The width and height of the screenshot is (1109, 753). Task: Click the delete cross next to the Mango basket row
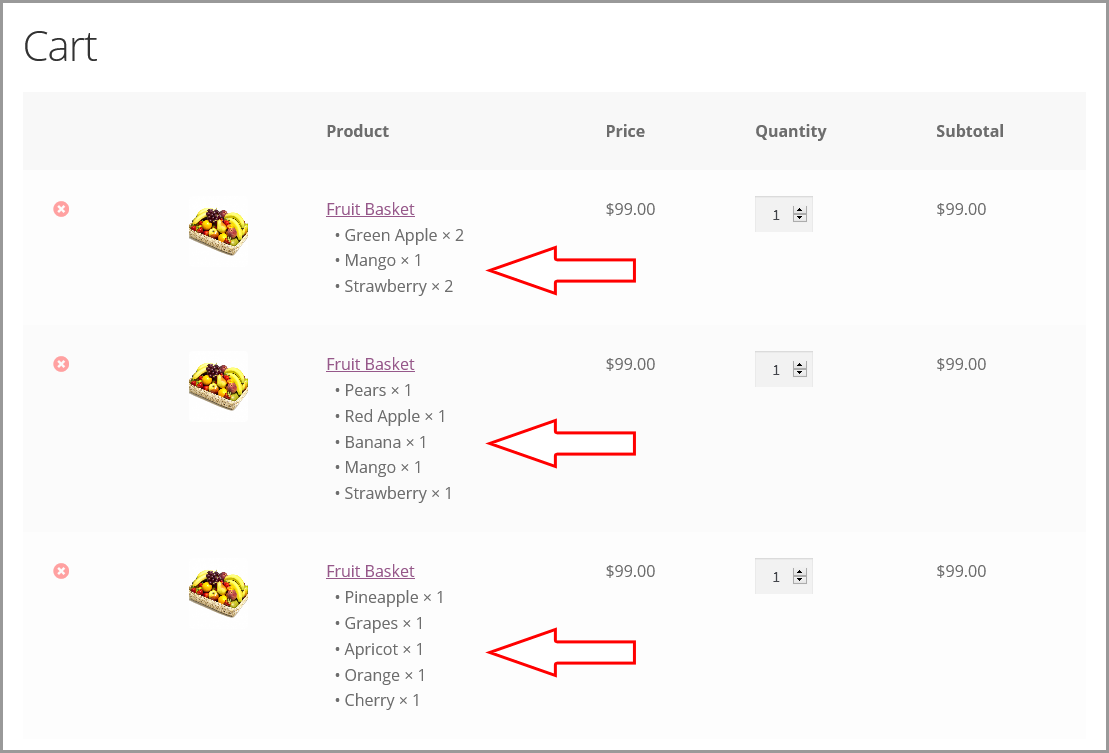[x=61, y=209]
